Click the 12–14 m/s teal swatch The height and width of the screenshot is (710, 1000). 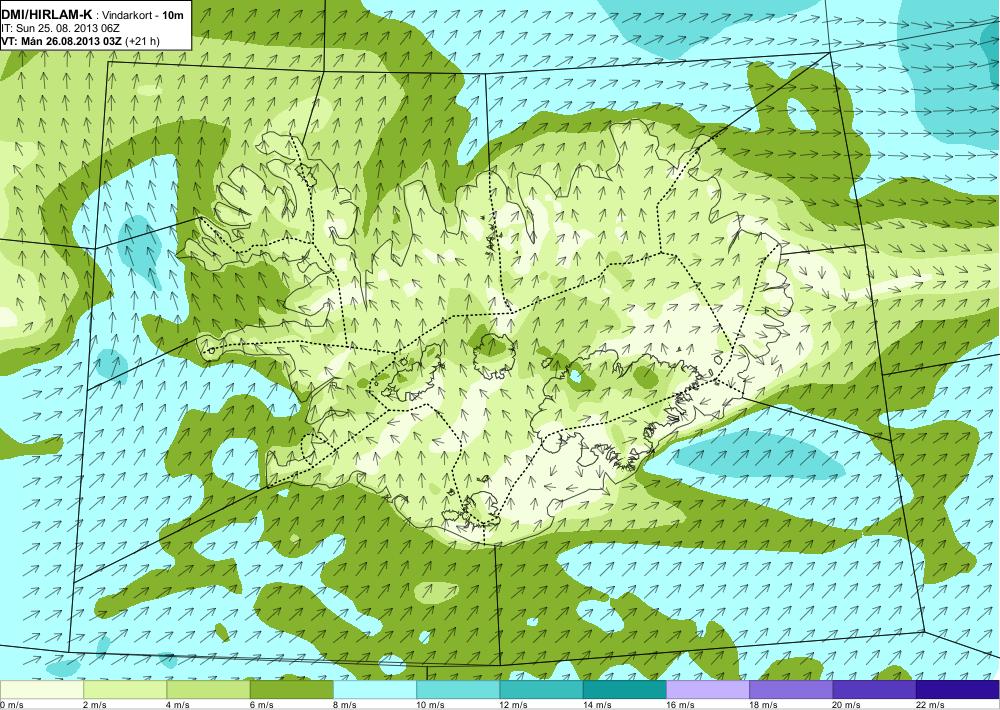(x=541, y=690)
